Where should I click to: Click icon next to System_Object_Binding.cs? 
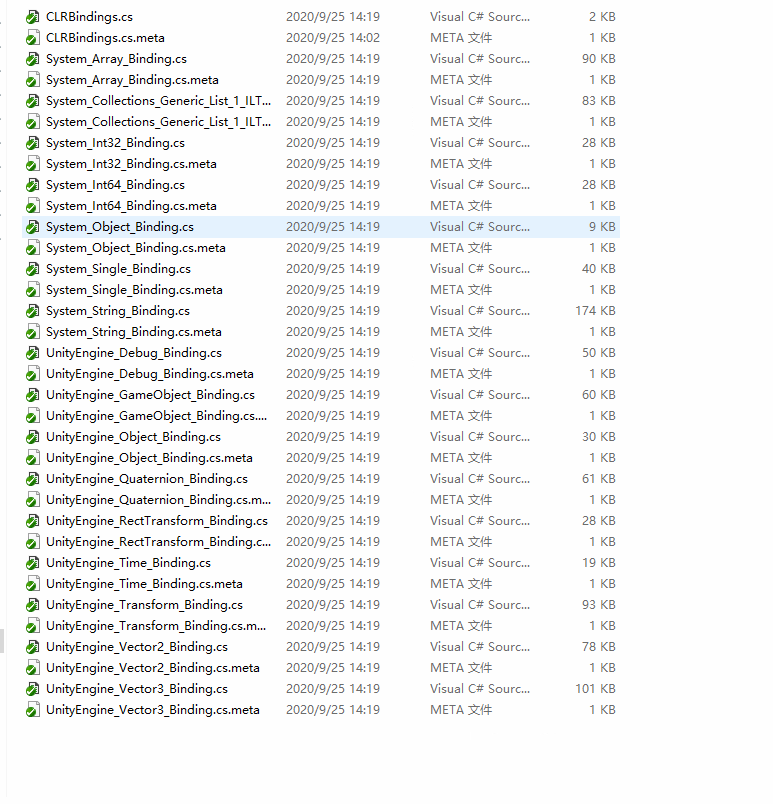tap(34, 227)
